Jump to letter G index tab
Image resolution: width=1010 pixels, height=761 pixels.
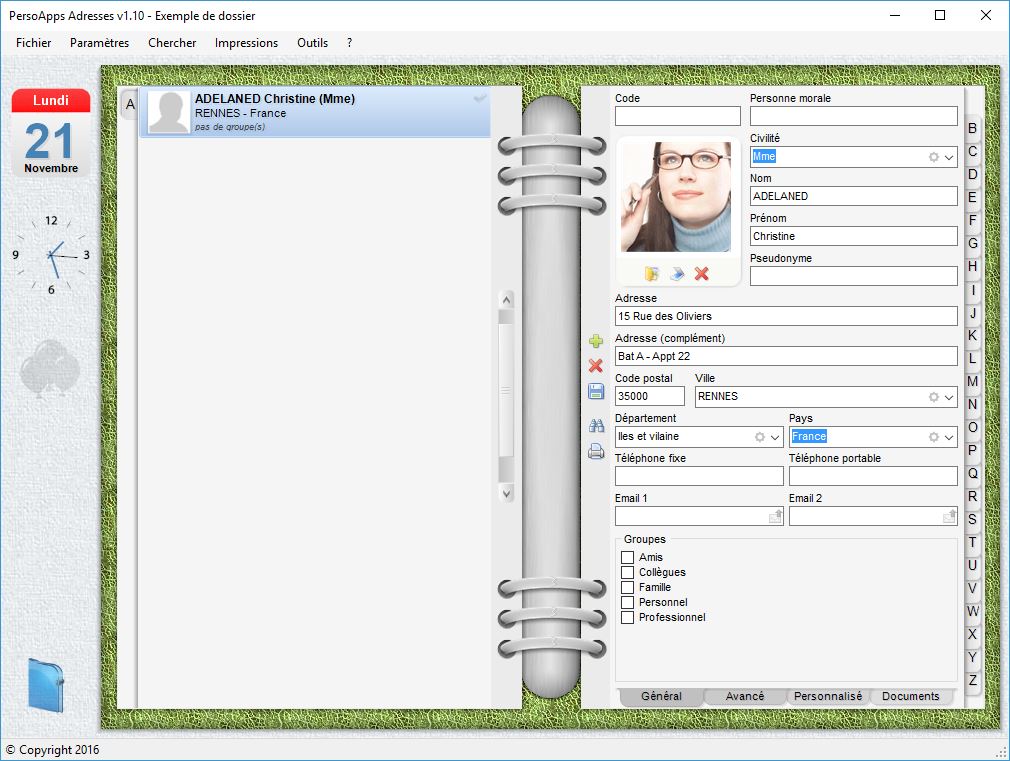click(973, 244)
